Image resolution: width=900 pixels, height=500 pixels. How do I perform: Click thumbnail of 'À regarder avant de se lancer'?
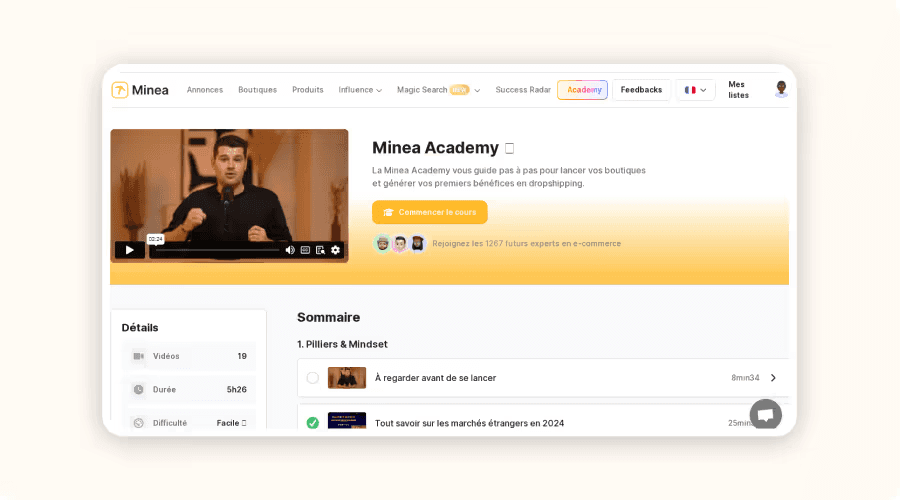pos(347,378)
